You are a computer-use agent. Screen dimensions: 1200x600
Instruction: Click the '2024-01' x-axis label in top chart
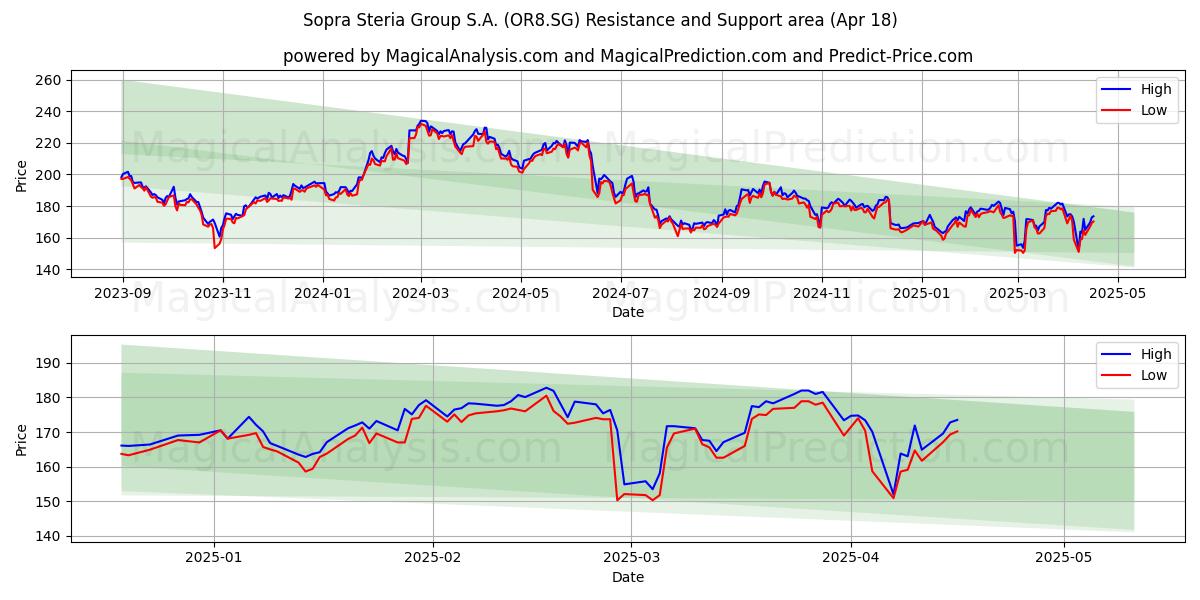pos(322,294)
